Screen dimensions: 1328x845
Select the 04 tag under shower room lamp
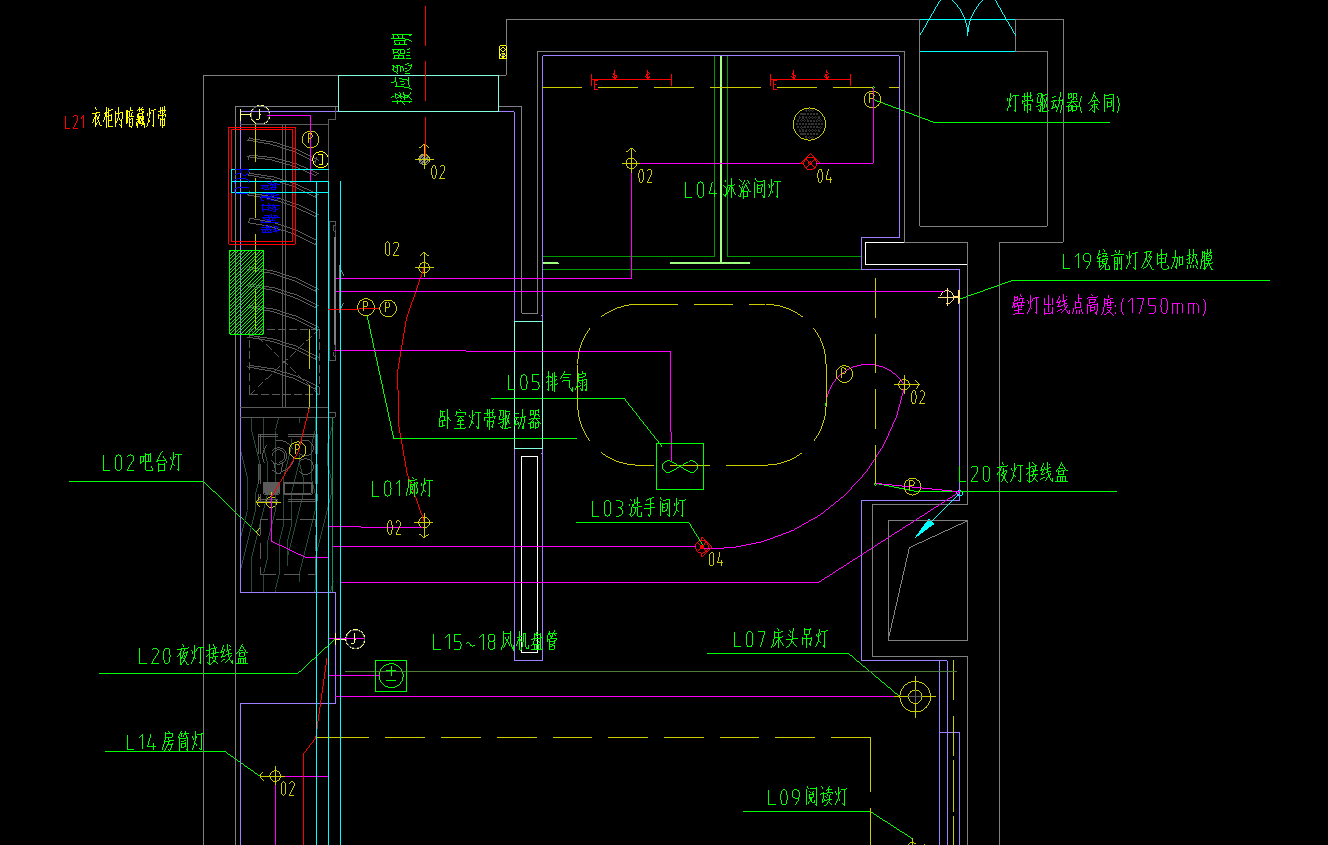click(x=824, y=177)
